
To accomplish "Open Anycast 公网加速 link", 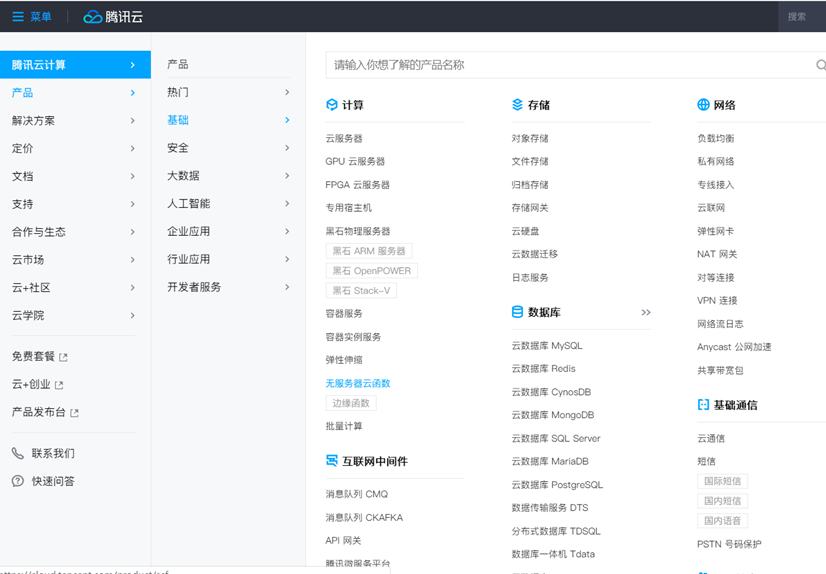I will point(734,347).
